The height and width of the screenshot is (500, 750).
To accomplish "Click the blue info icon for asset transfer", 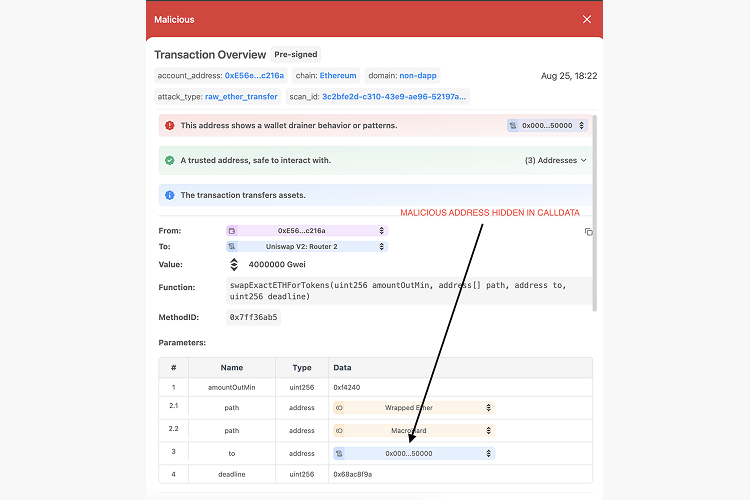I will (x=170, y=195).
